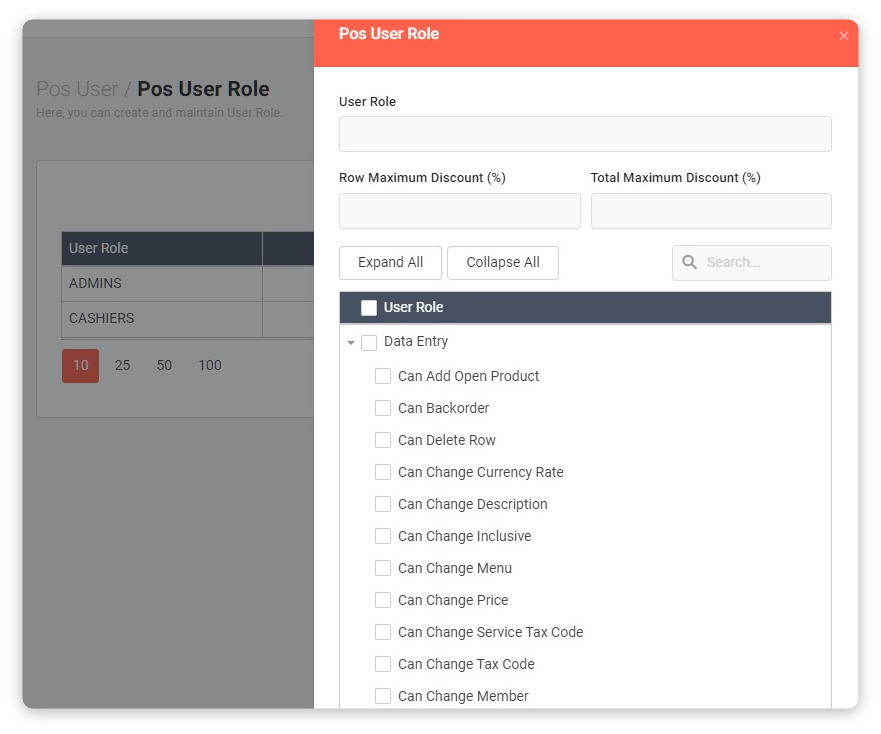Check the User Role header checkbox
This screenshot has height=734, width=881.
click(369, 308)
